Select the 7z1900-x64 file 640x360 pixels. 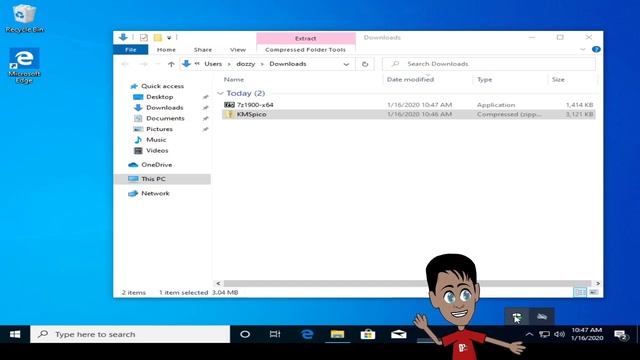[408, 105]
